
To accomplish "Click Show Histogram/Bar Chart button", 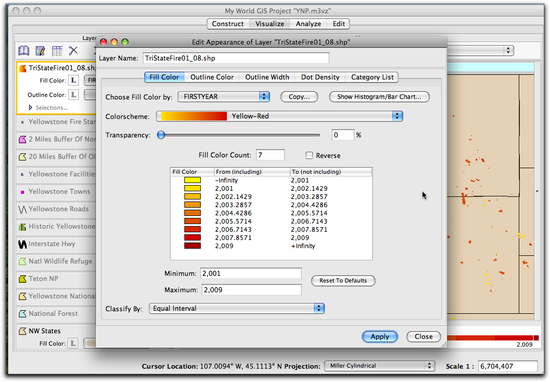I will tap(379, 97).
